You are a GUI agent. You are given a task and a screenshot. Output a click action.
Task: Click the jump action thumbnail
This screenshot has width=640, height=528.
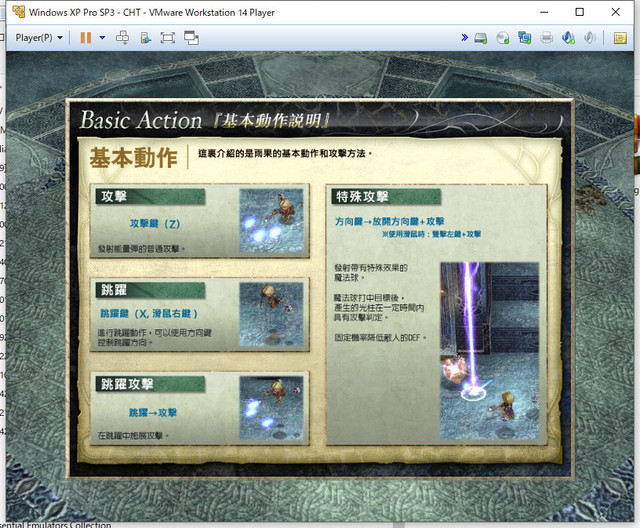[x=271, y=315]
